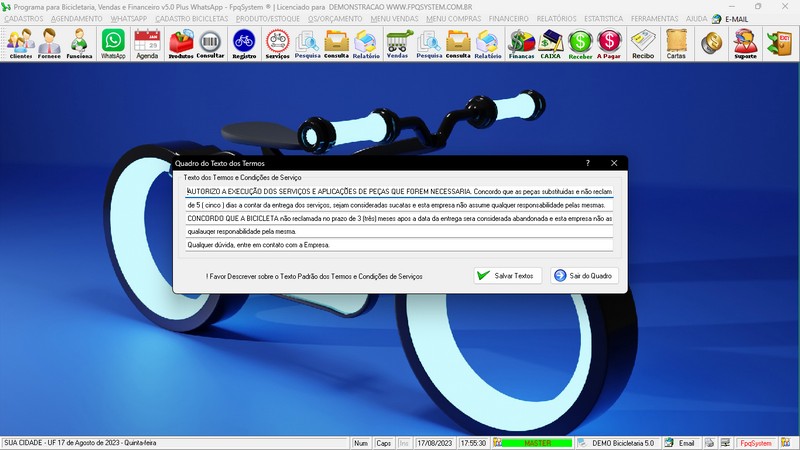Open the Serviços toolbar icon
Viewport: 800px width, 450px height.
[277, 43]
